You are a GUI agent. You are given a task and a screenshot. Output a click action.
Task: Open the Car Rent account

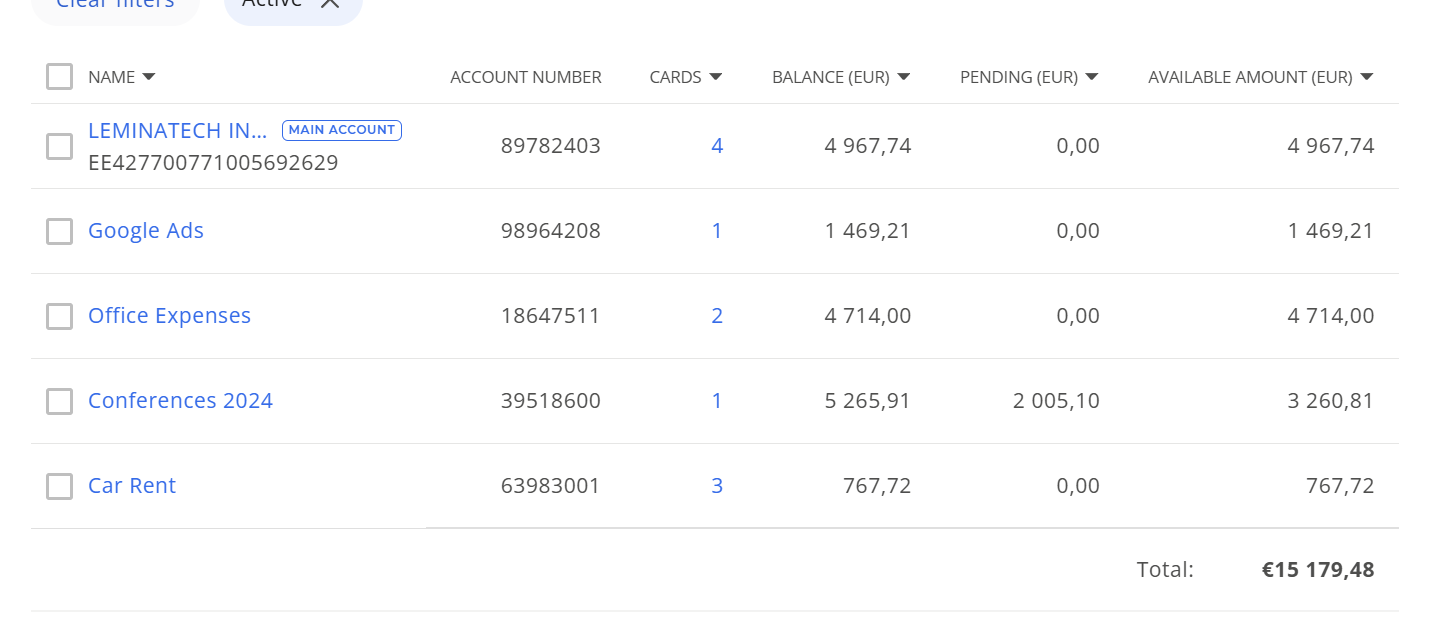132,486
